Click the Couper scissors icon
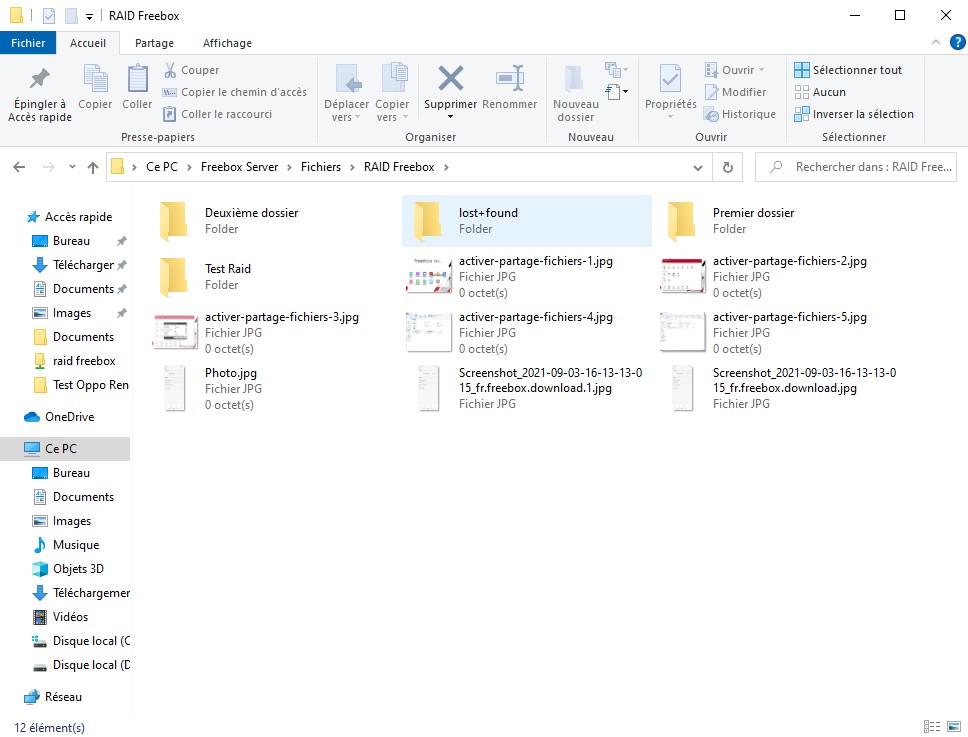The image size is (968, 737). coord(170,70)
